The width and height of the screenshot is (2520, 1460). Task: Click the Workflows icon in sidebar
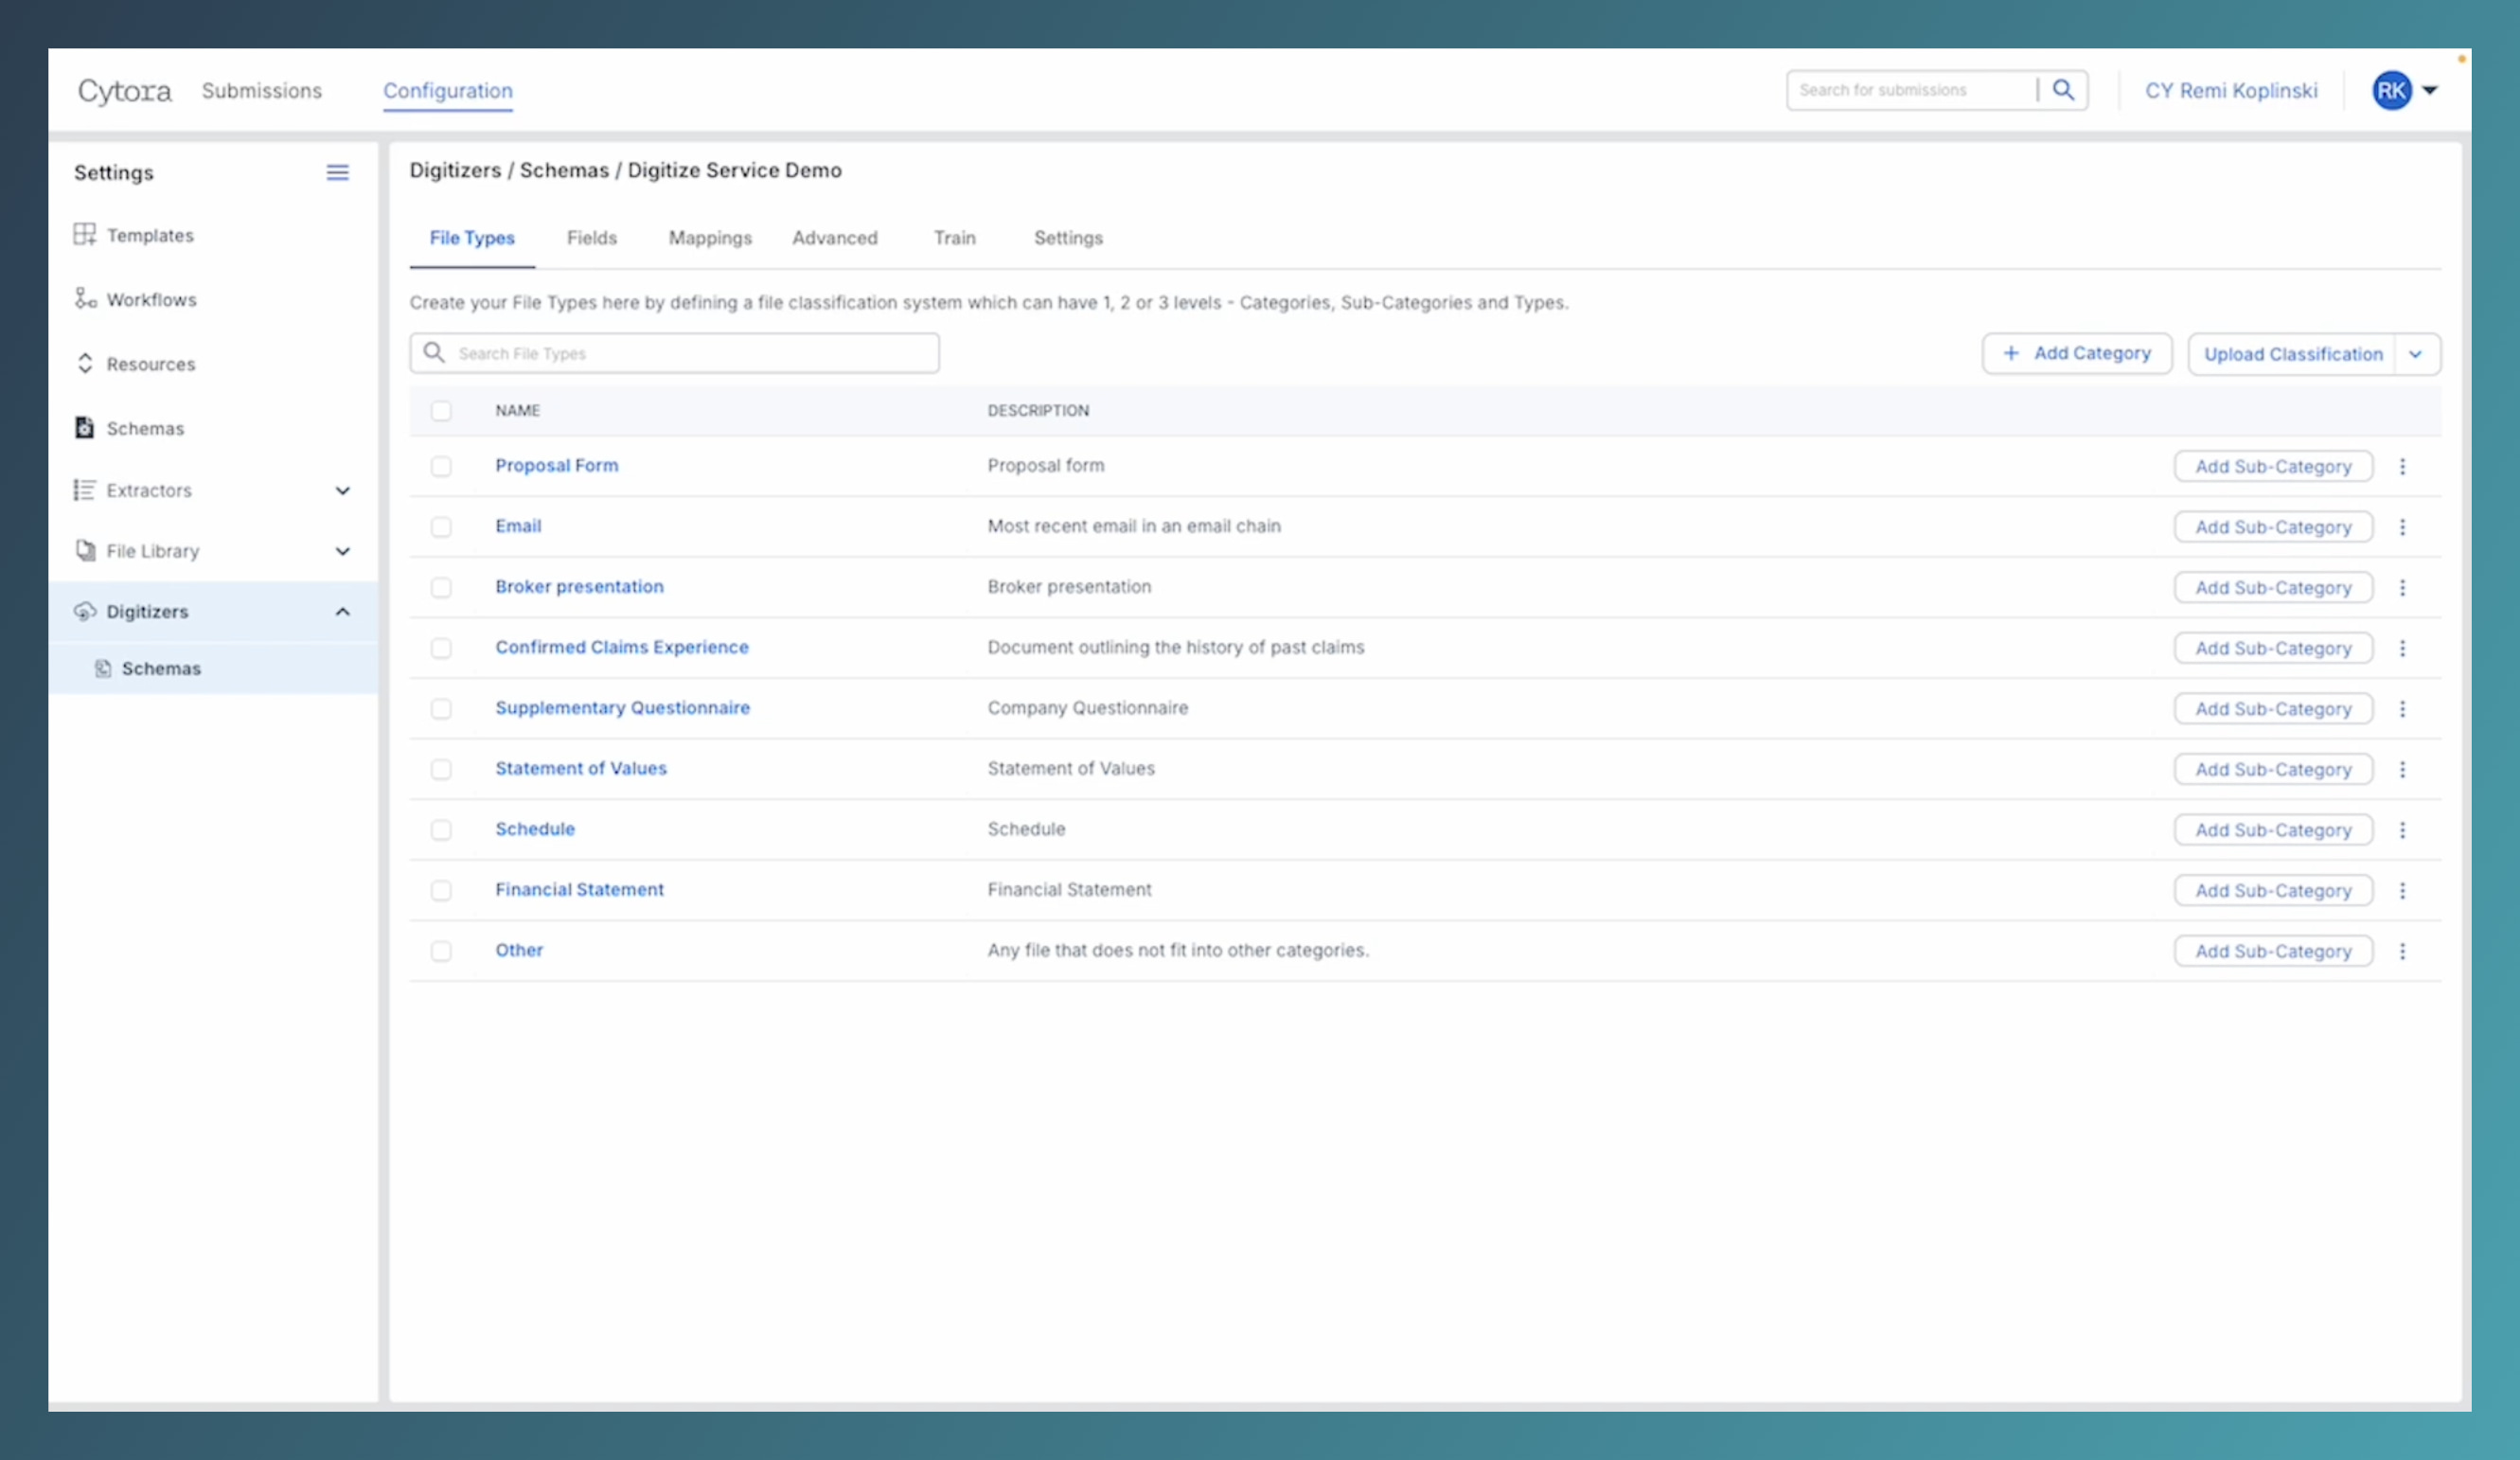(x=85, y=299)
